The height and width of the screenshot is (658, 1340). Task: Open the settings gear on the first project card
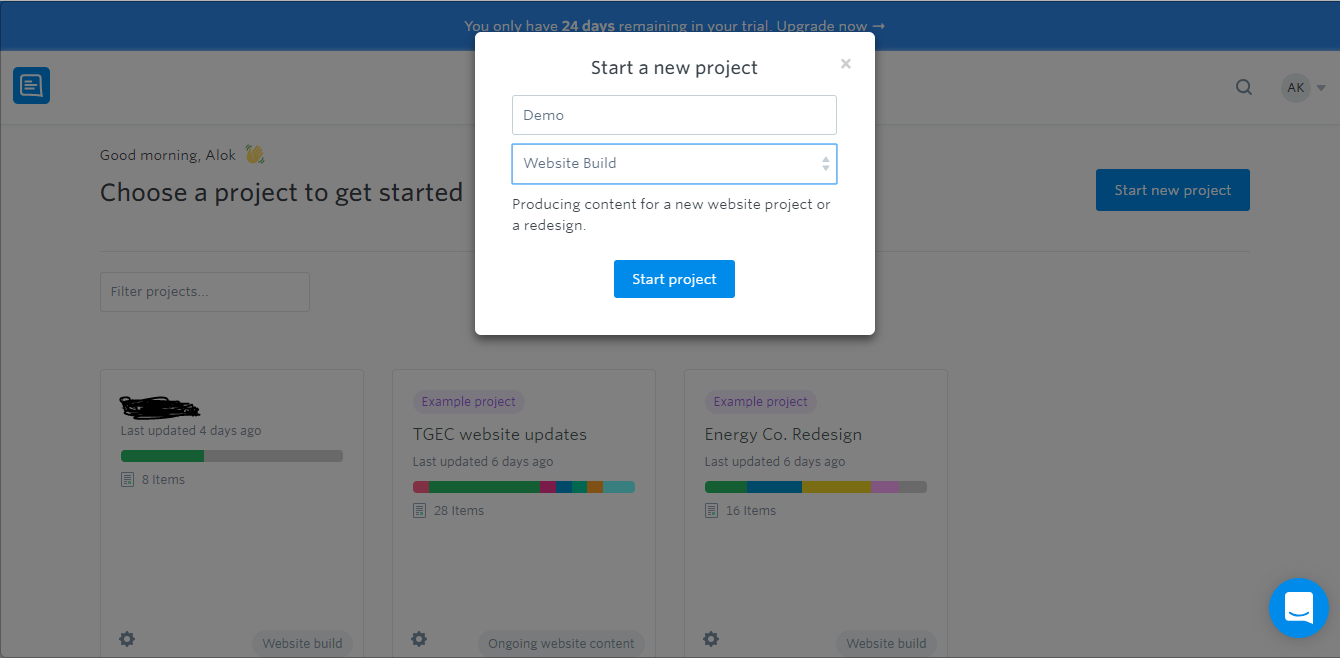click(127, 638)
